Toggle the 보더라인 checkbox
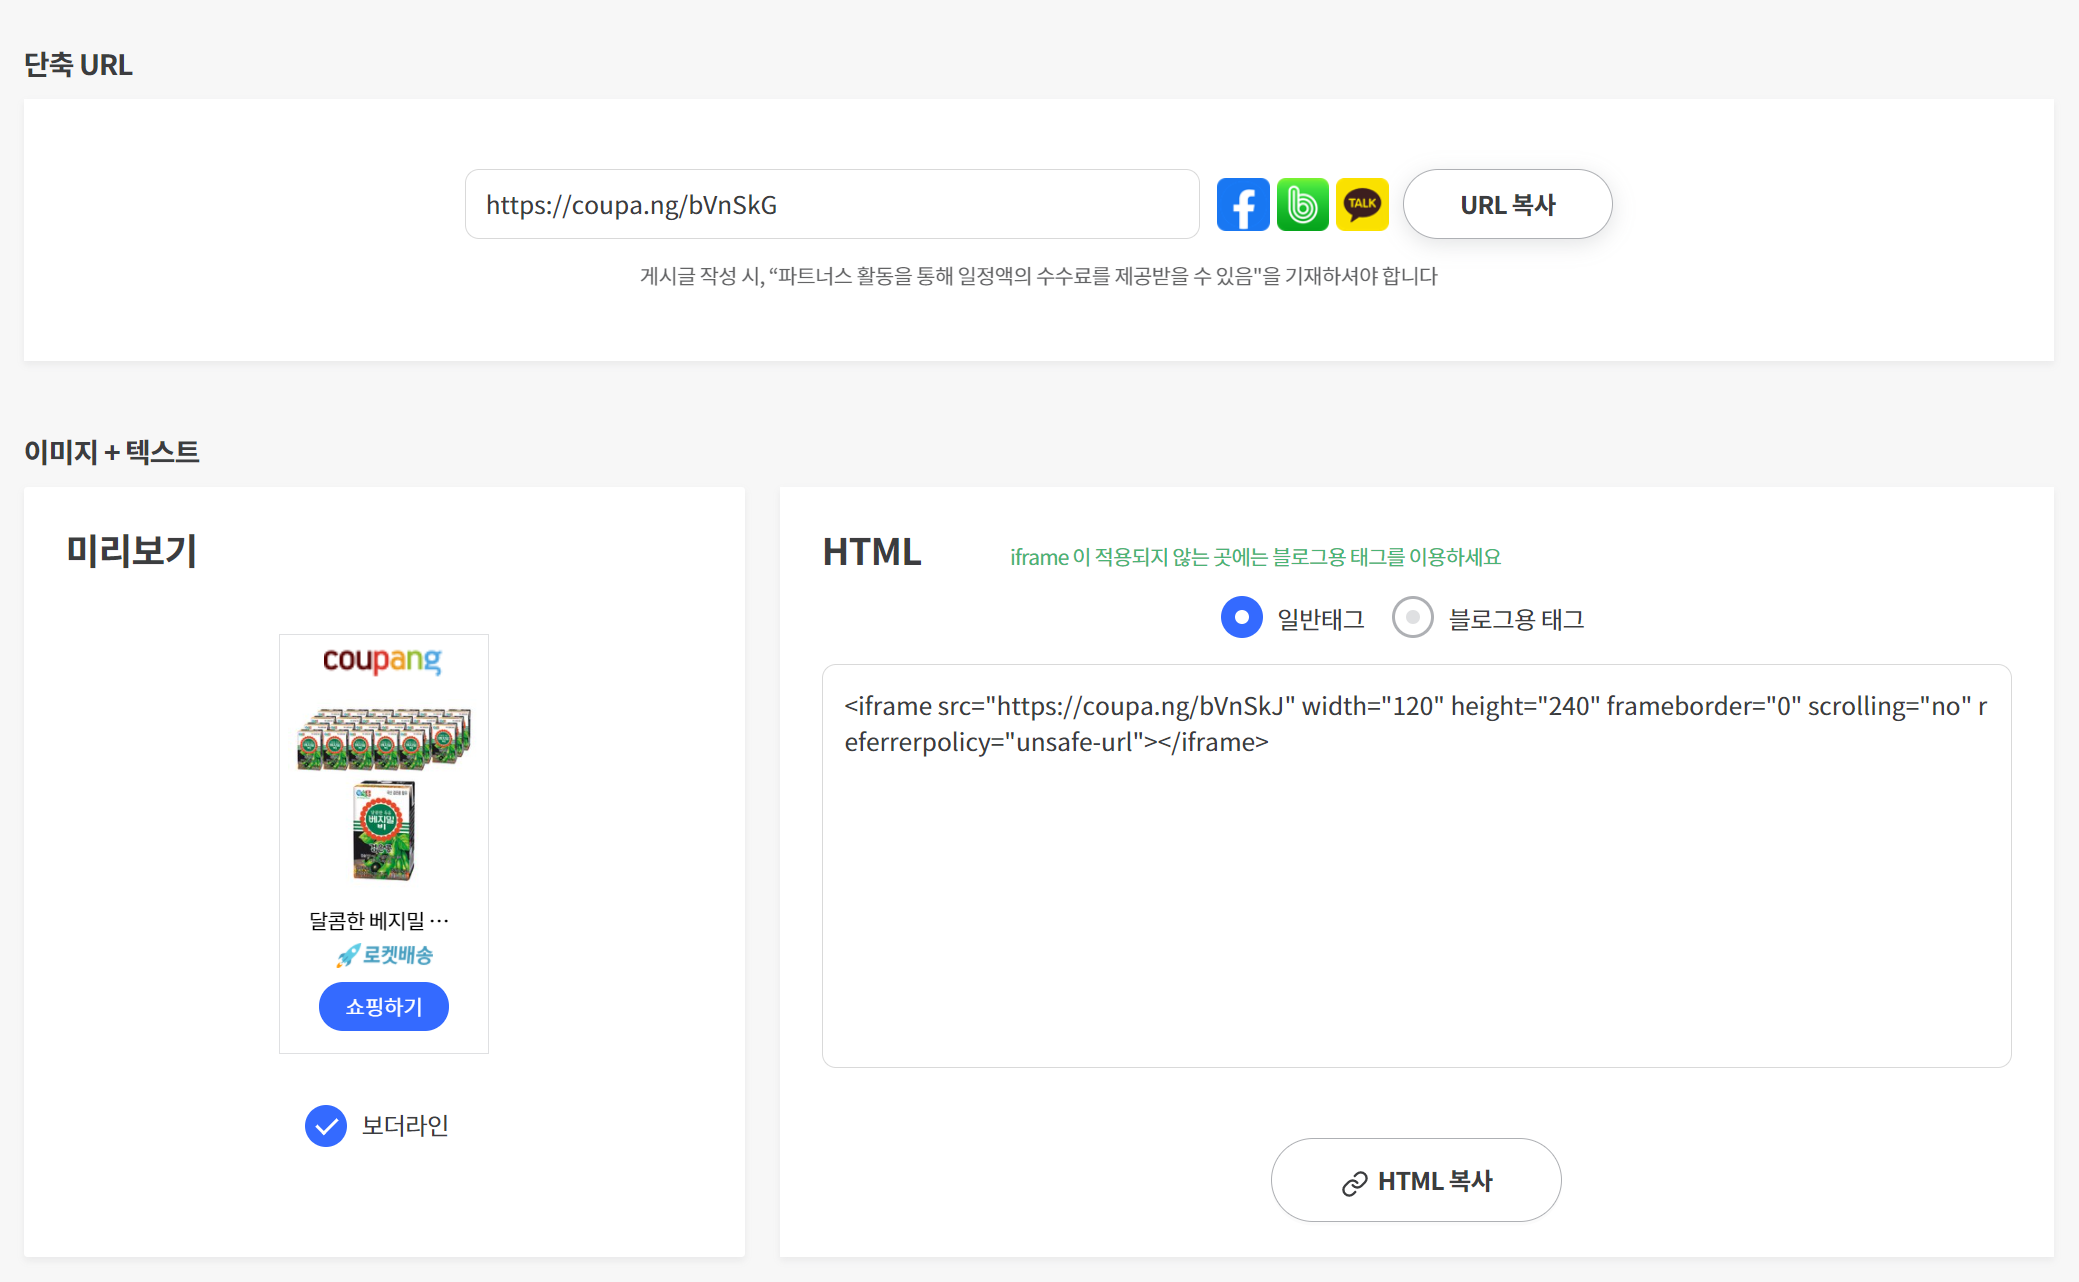The image size is (2079, 1282). tap(326, 1126)
